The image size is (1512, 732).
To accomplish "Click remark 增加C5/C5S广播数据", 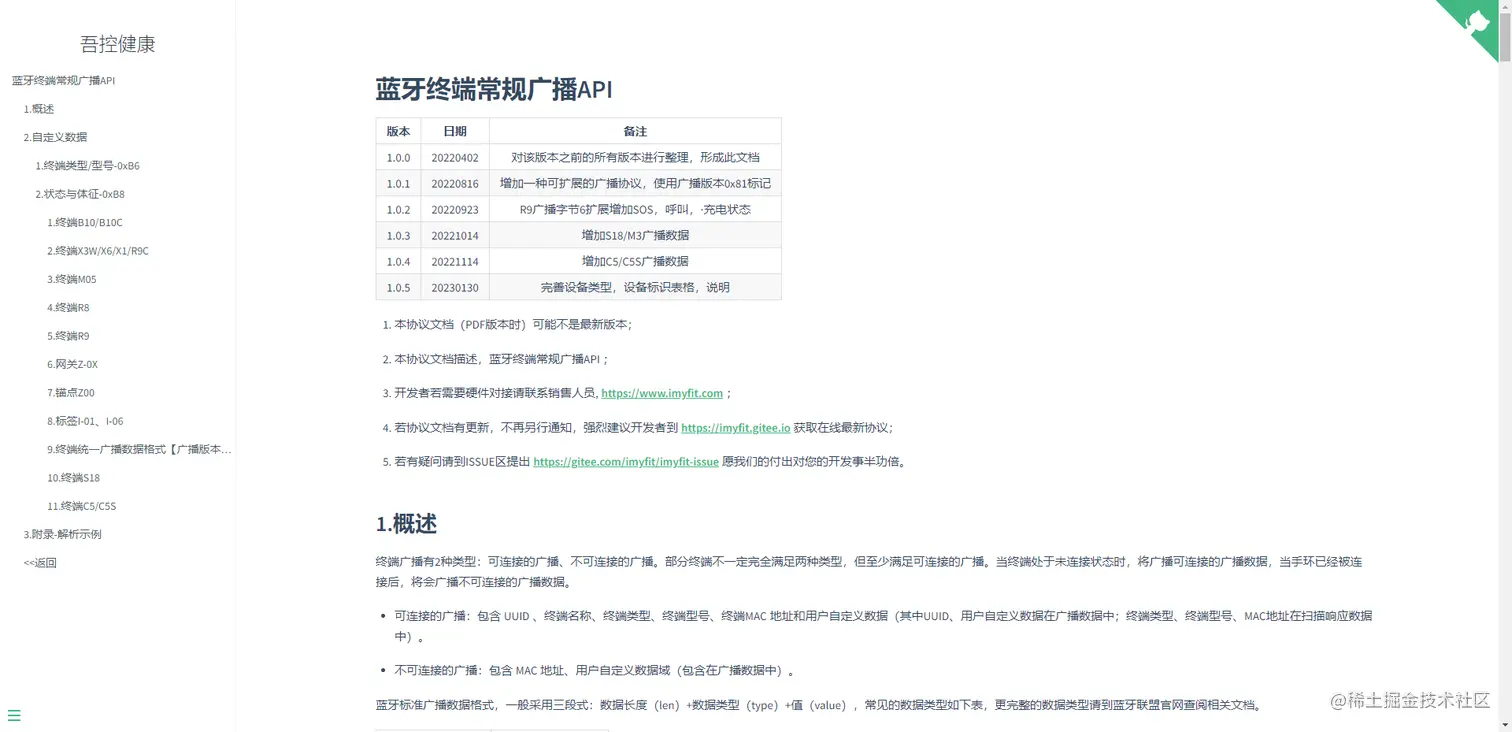I will click(635, 261).
